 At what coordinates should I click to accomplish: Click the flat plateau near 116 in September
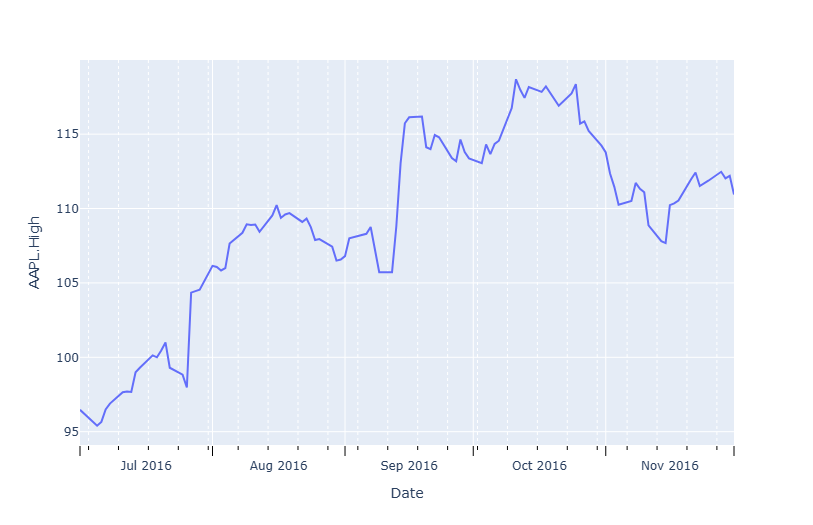[415, 117]
